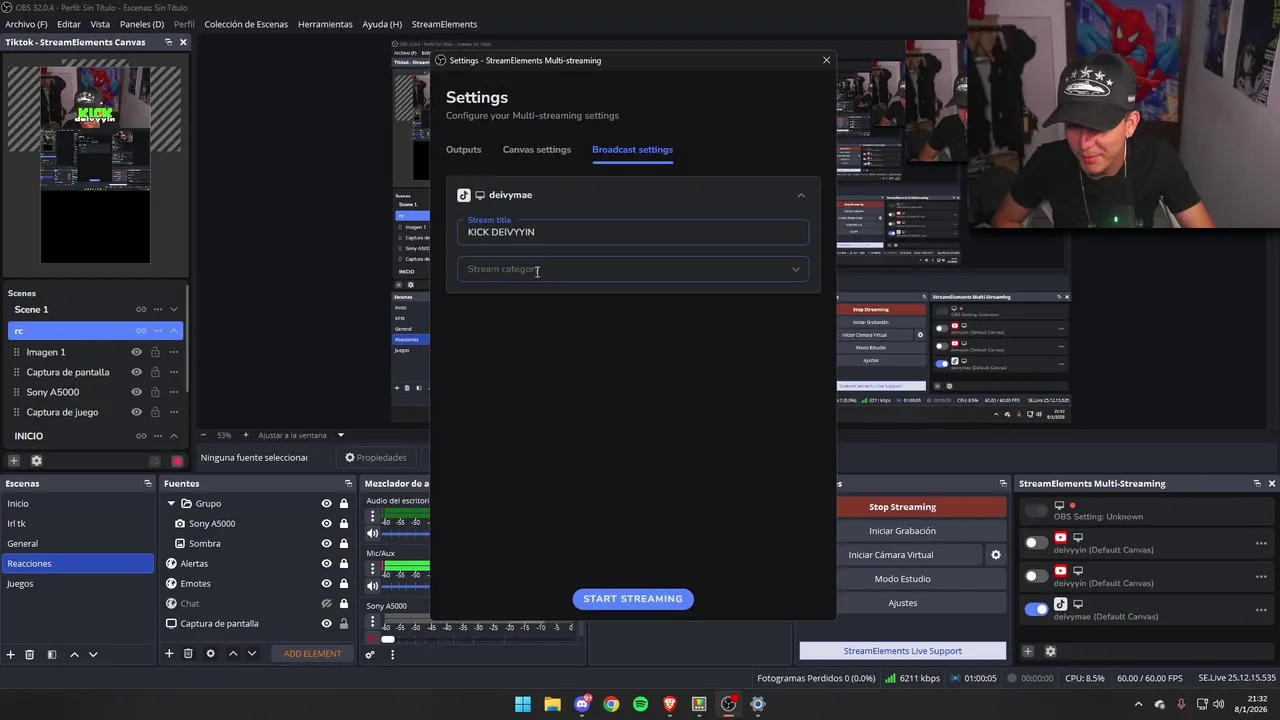
Task: Add a new scene in Escenas panel
Action: point(10,654)
